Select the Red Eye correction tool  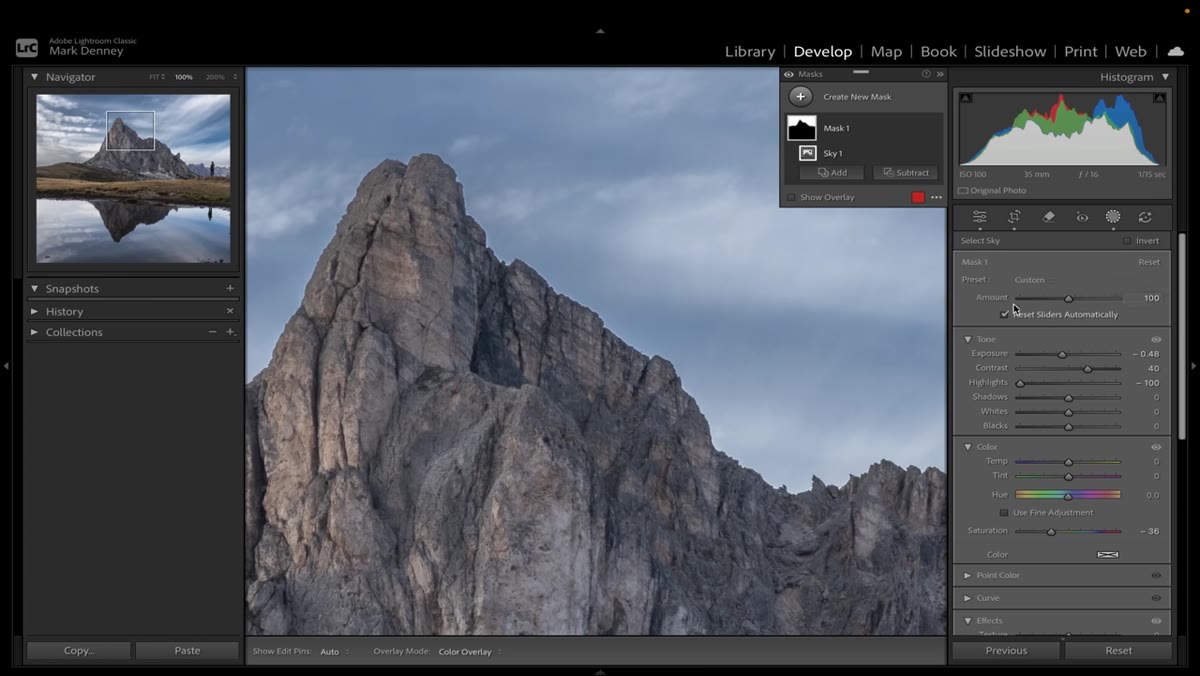[1081, 217]
